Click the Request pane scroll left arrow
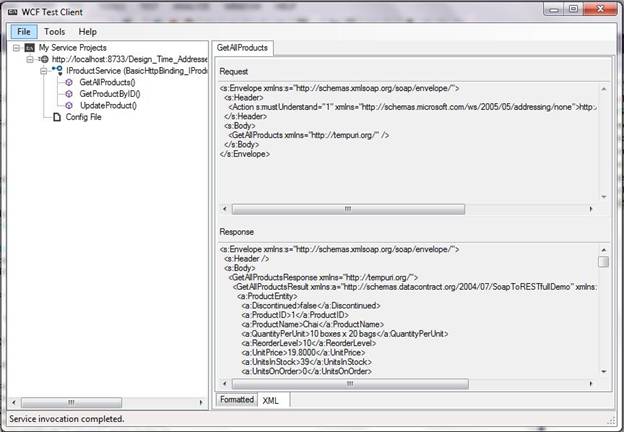The image size is (624, 432). (224, 209)
